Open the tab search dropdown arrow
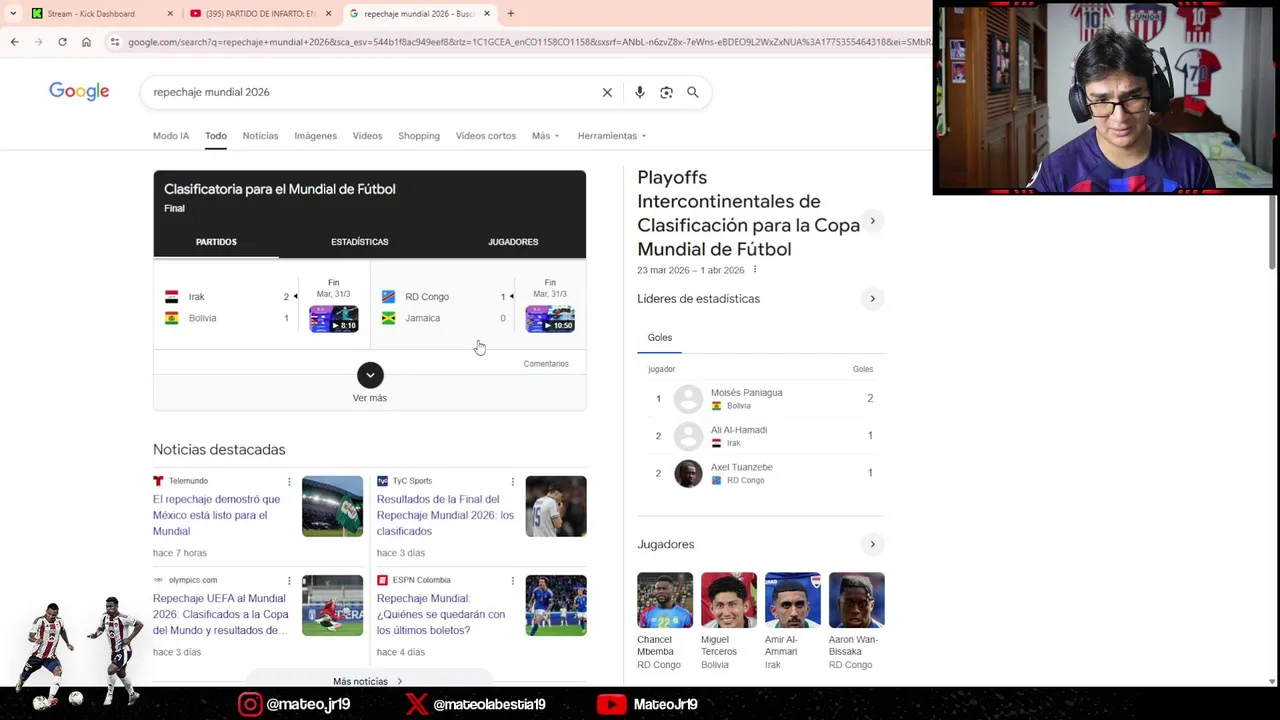Screen dimensions: 1280x720 (x=13, y=14)
